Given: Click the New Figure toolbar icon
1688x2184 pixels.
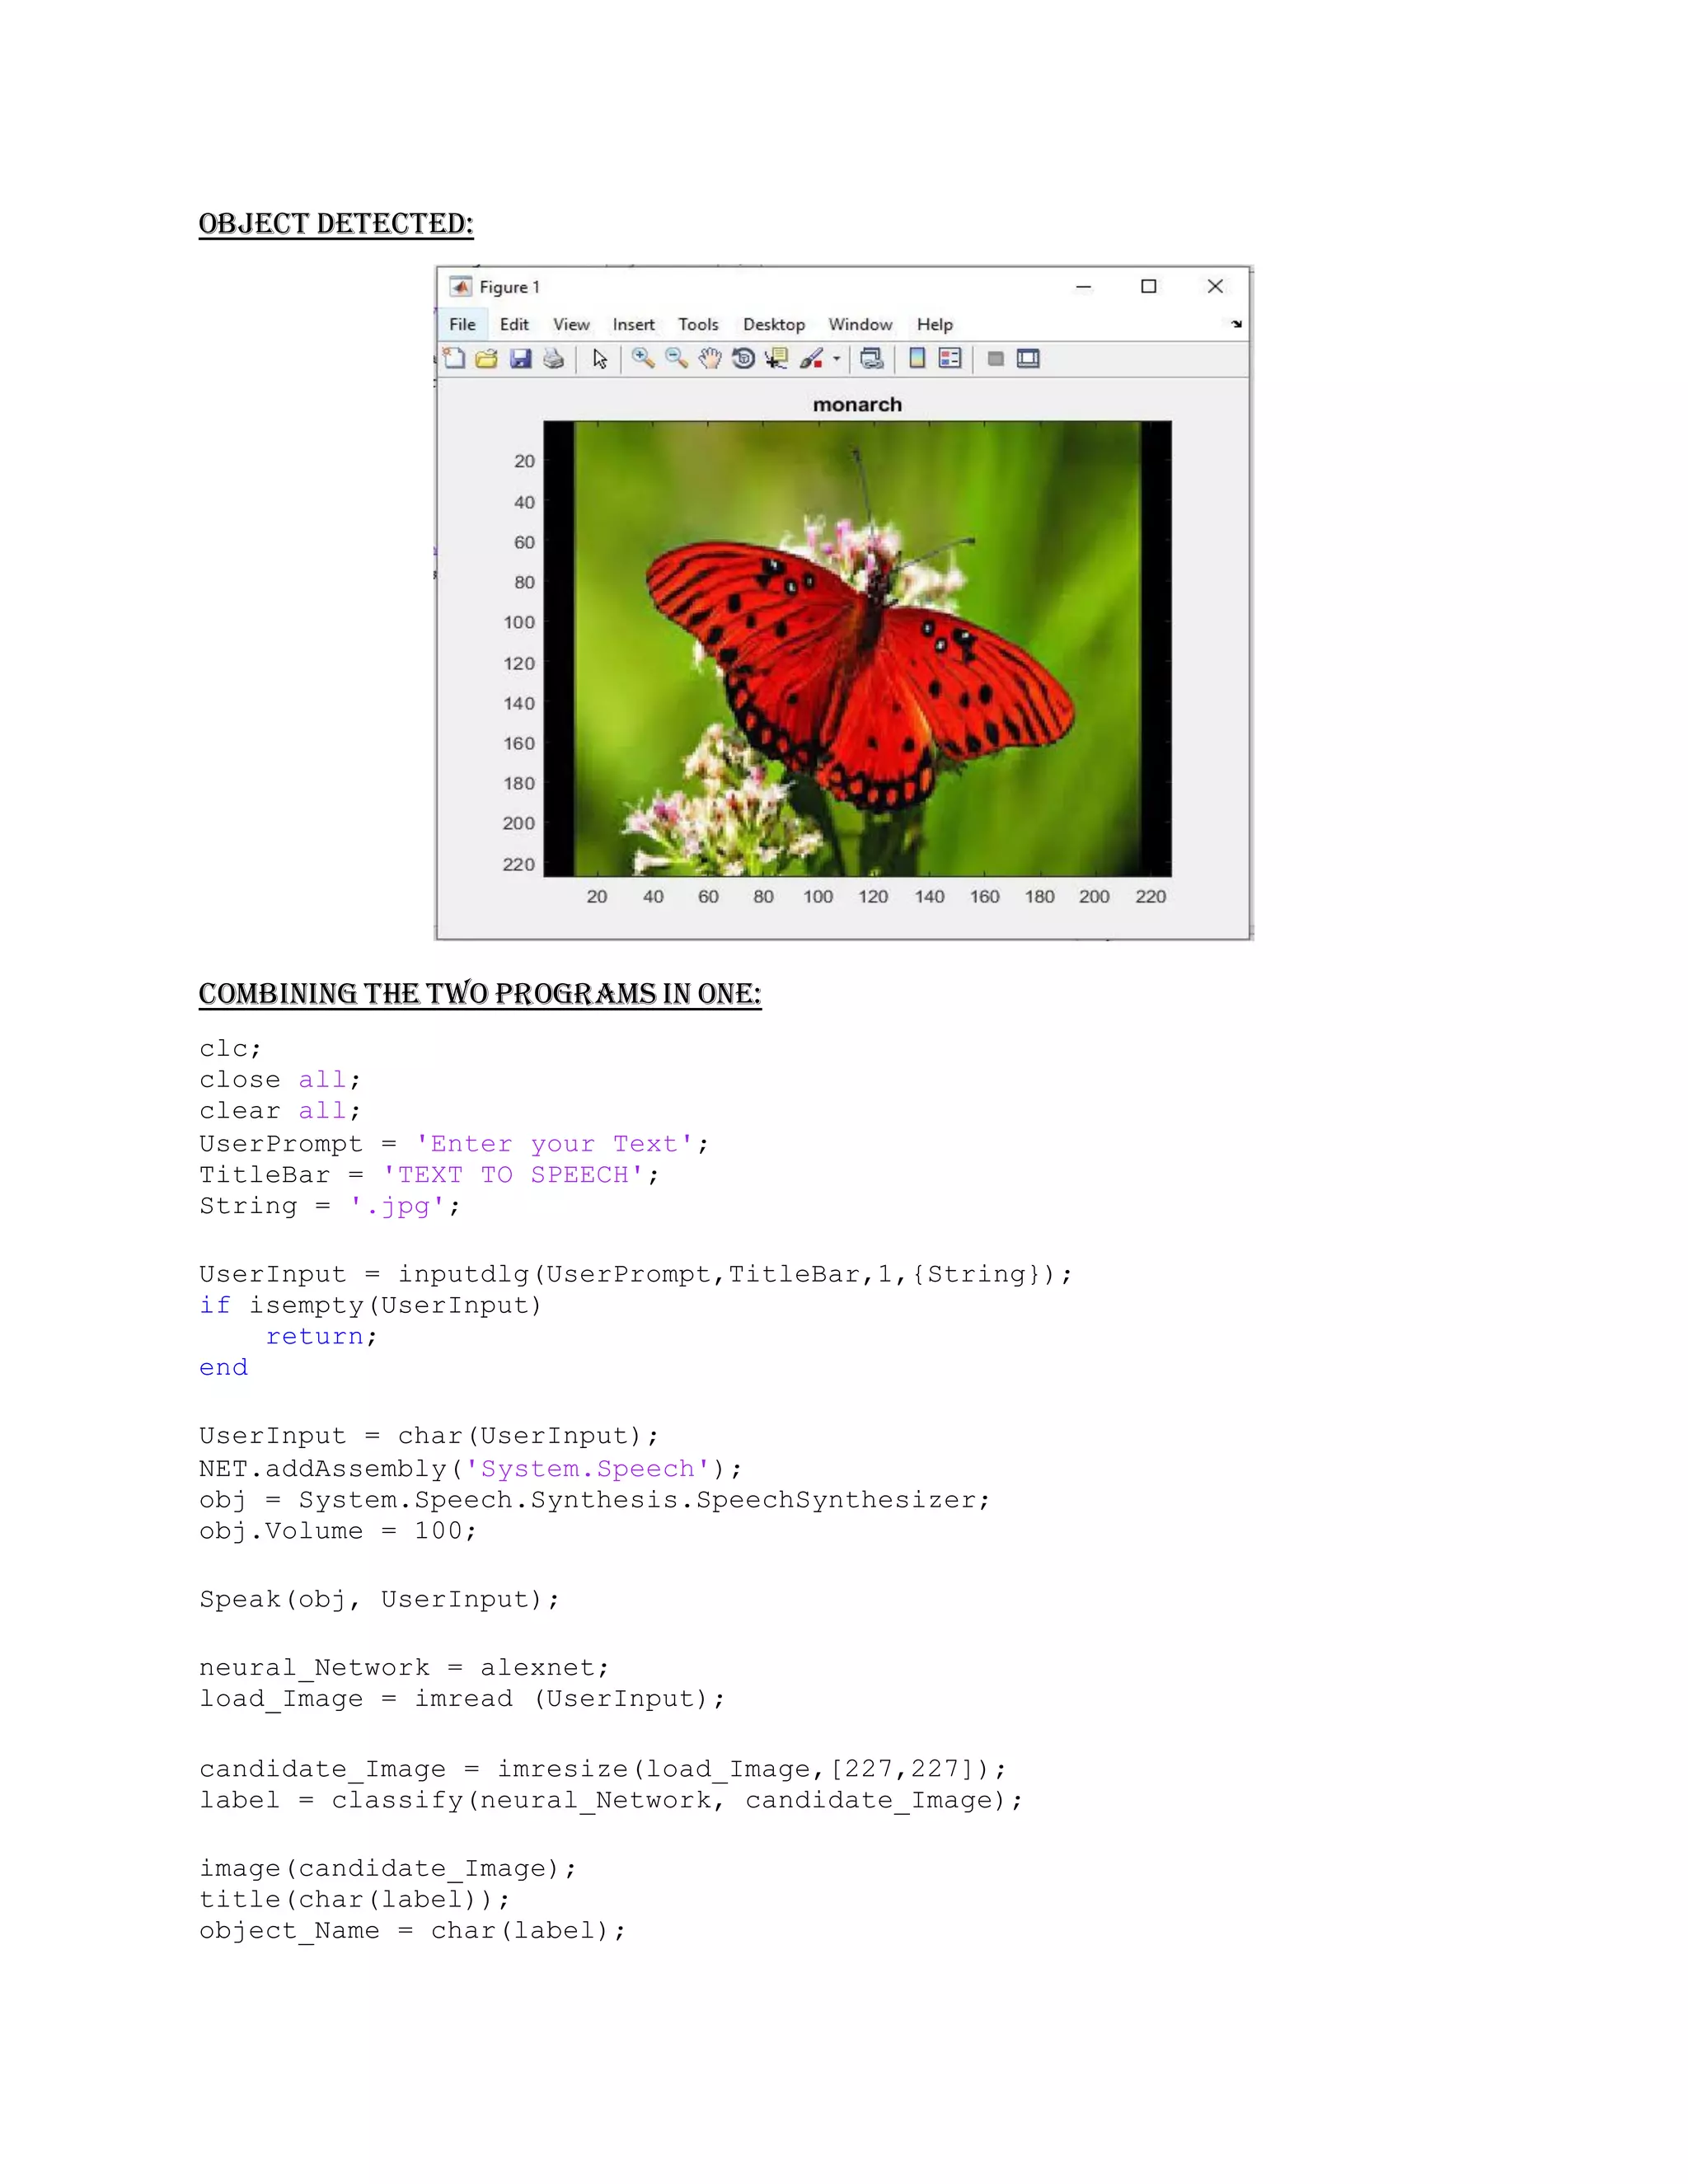Looking at the screenshot, I should (x=454, y=359).
